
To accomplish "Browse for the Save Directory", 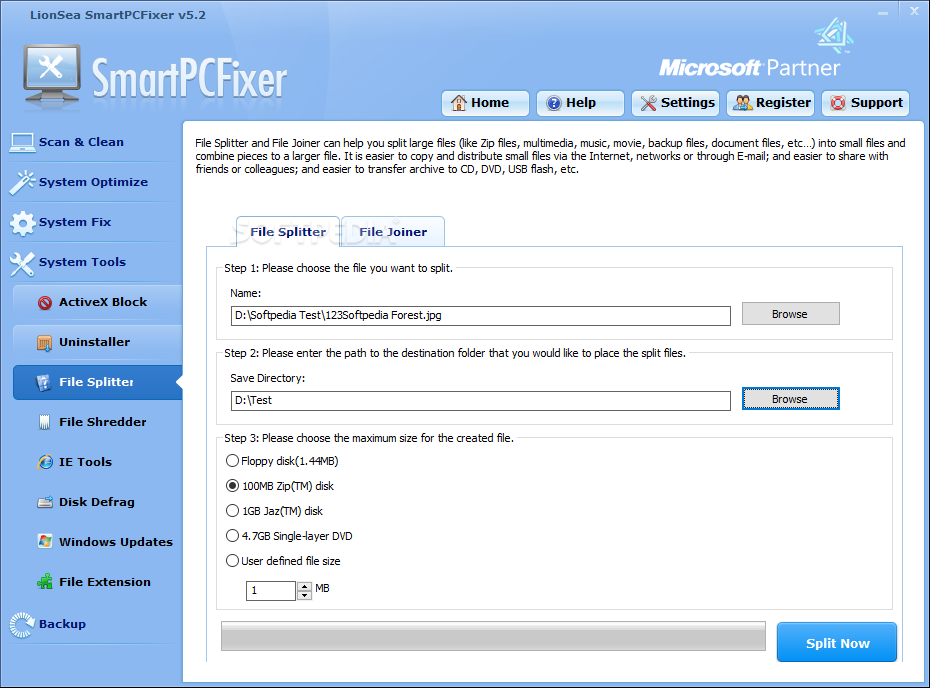I will pos(791,399).
